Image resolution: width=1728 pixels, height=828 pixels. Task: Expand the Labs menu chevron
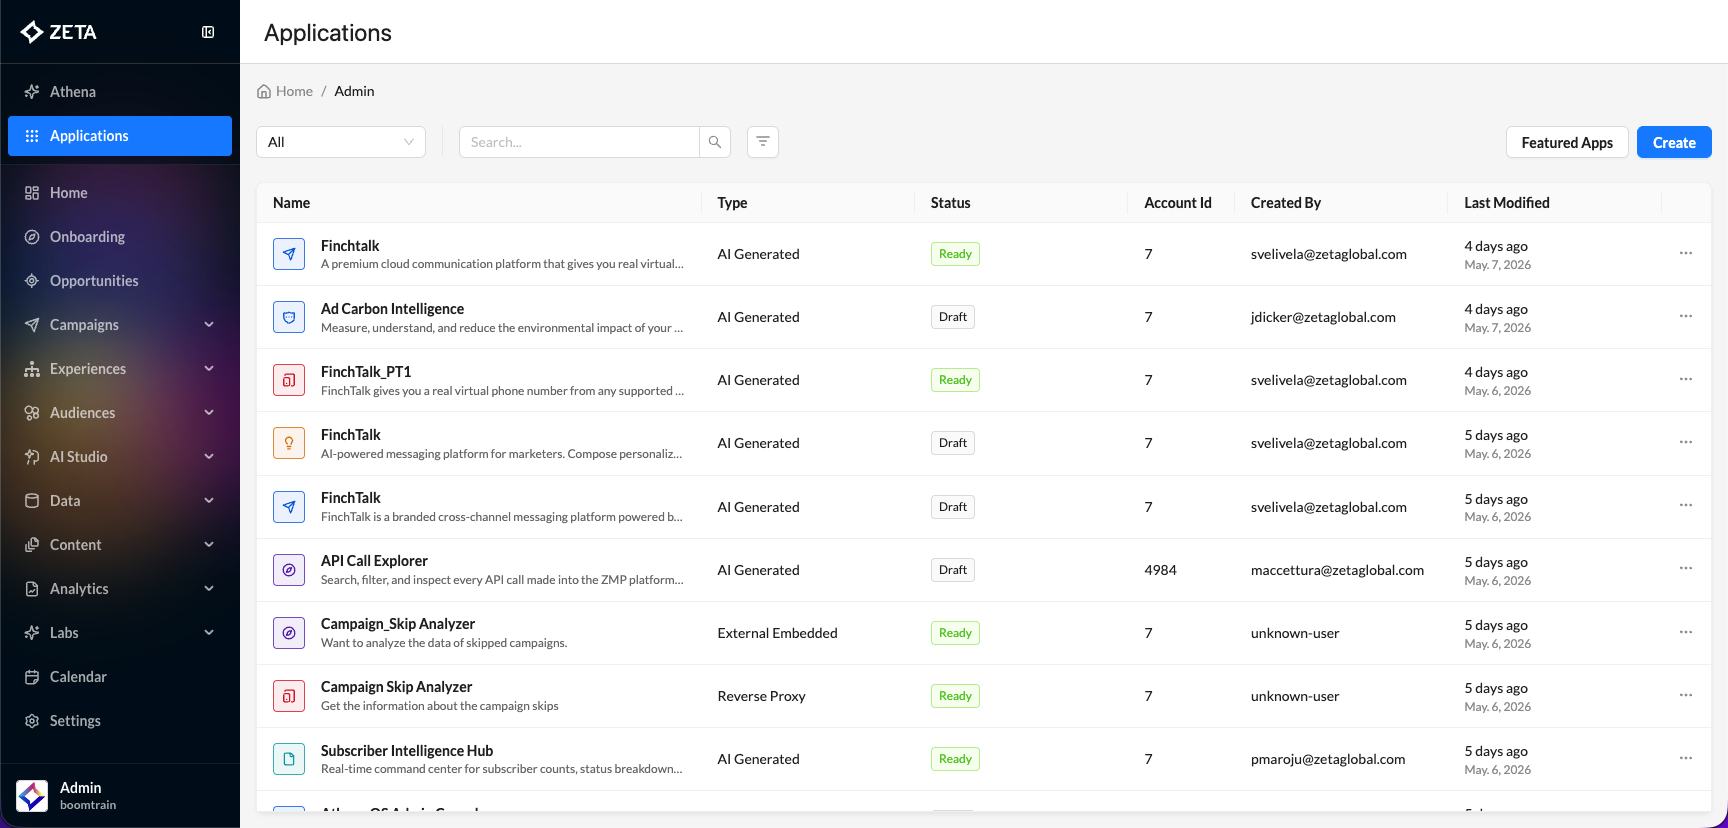coord(209,633)
